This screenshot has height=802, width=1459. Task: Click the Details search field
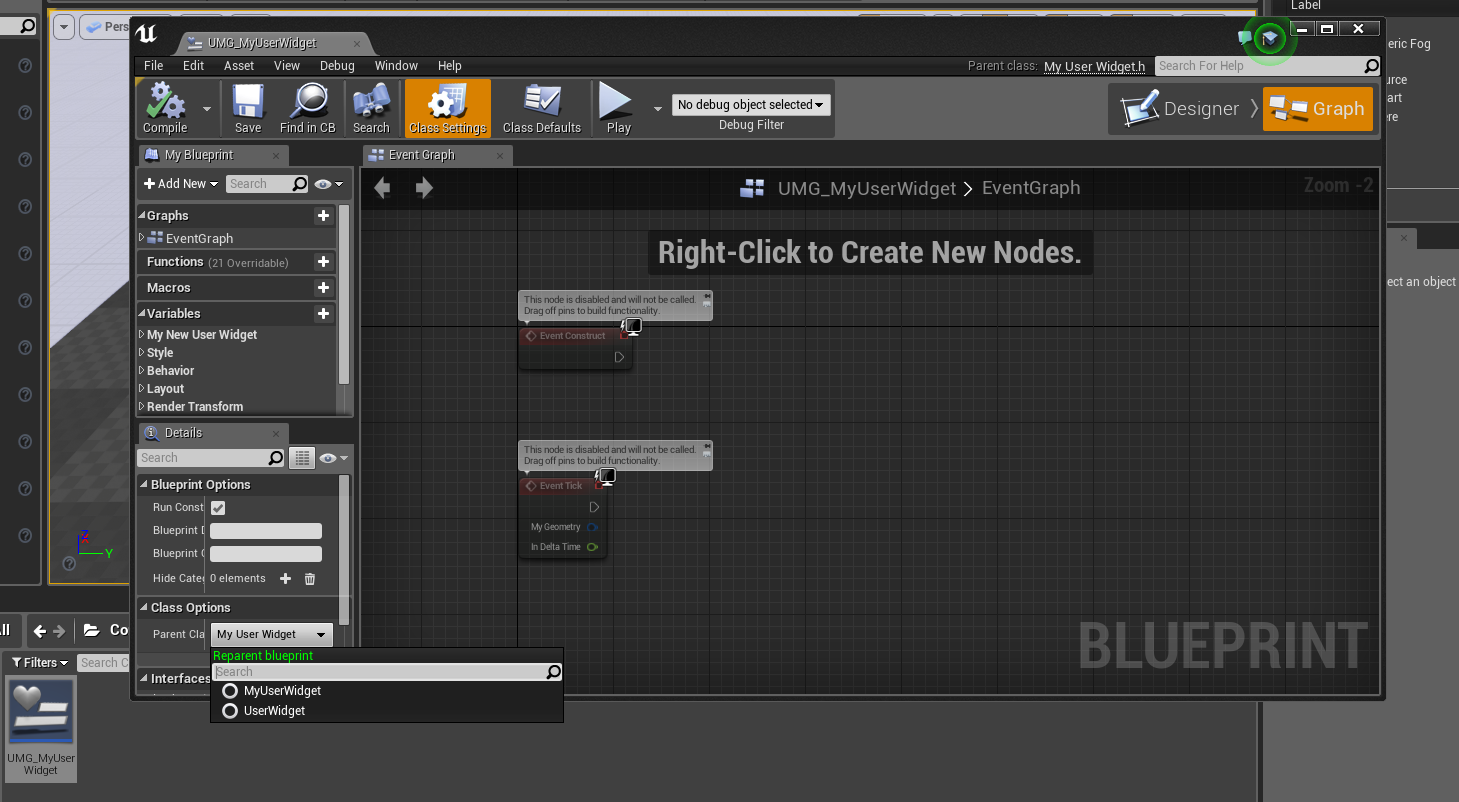coord(211,458)
